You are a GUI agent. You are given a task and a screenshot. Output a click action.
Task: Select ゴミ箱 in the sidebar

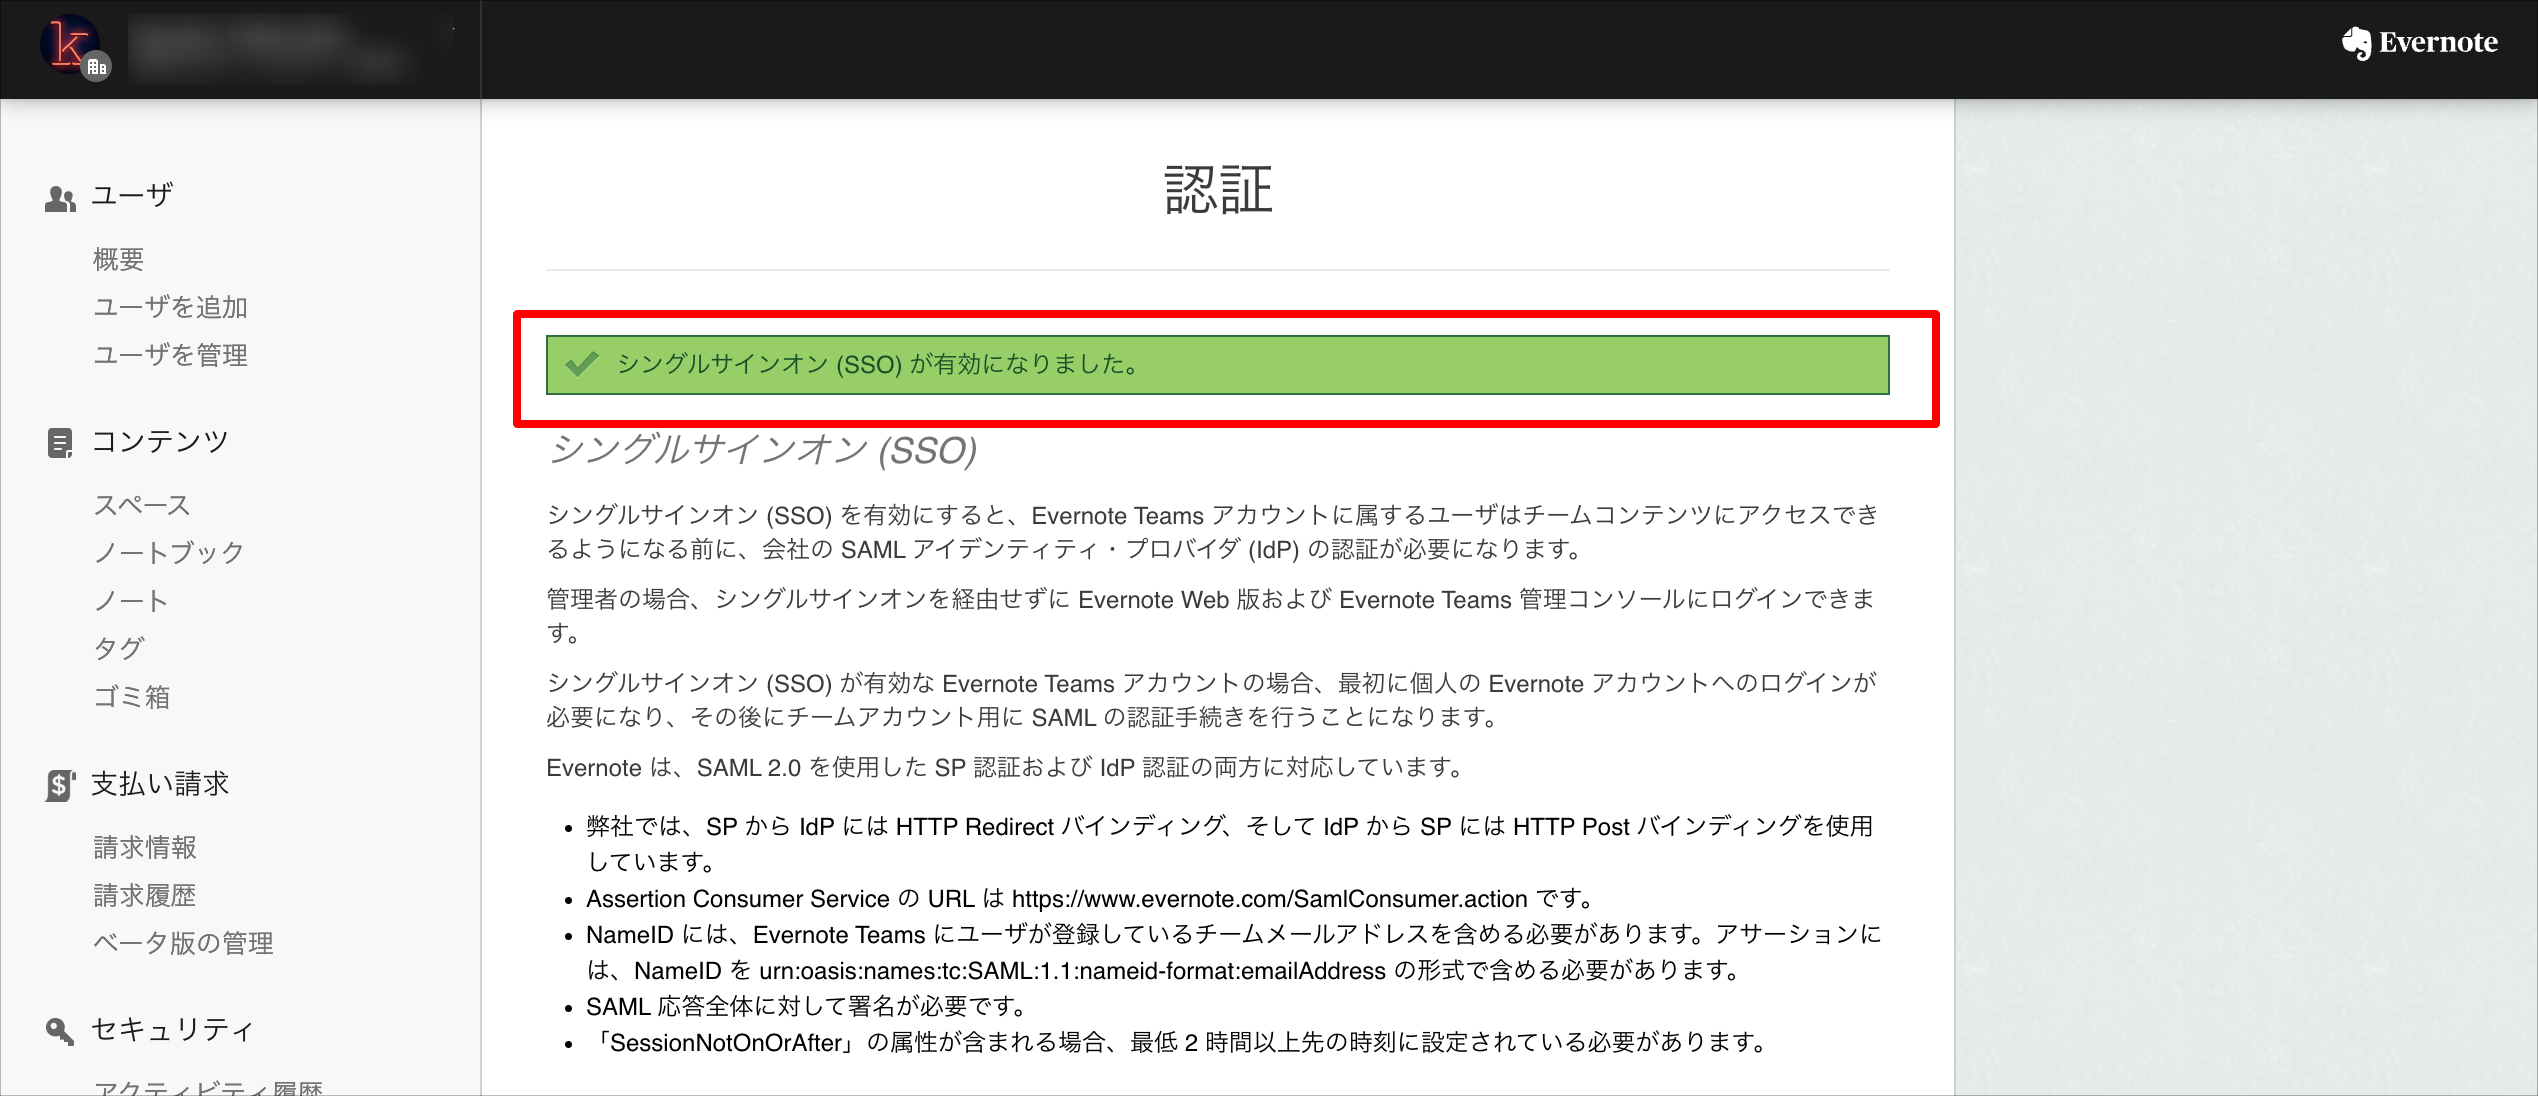click(132, 697)
